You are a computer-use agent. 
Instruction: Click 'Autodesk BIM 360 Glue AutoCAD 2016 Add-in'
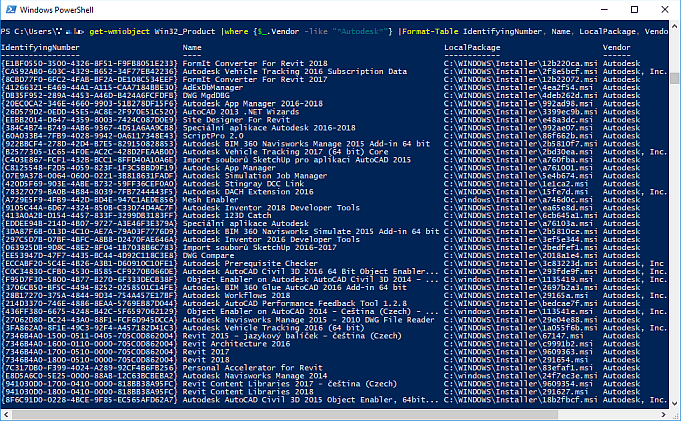[294, 288]
